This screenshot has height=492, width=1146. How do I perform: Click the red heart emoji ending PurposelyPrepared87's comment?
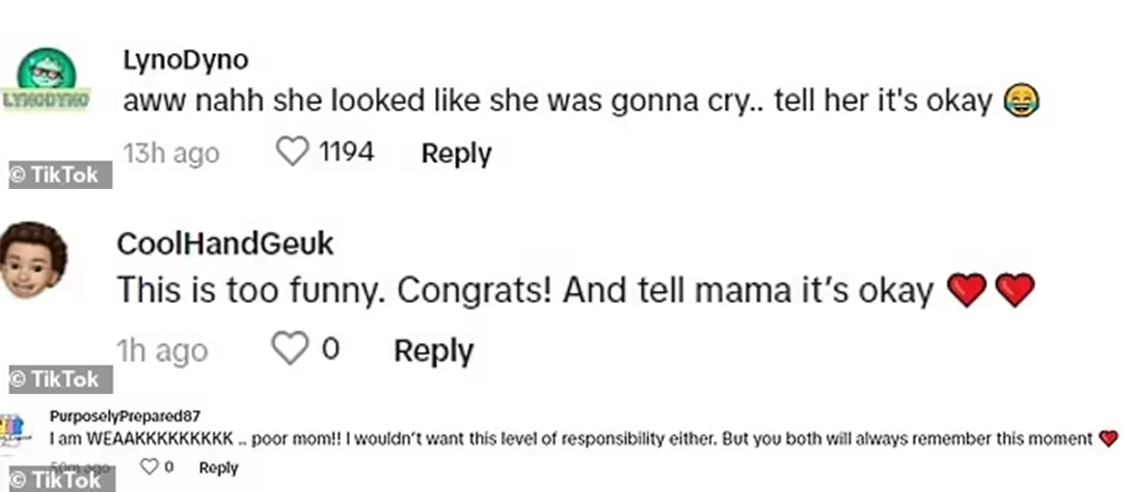(1108, 439)
